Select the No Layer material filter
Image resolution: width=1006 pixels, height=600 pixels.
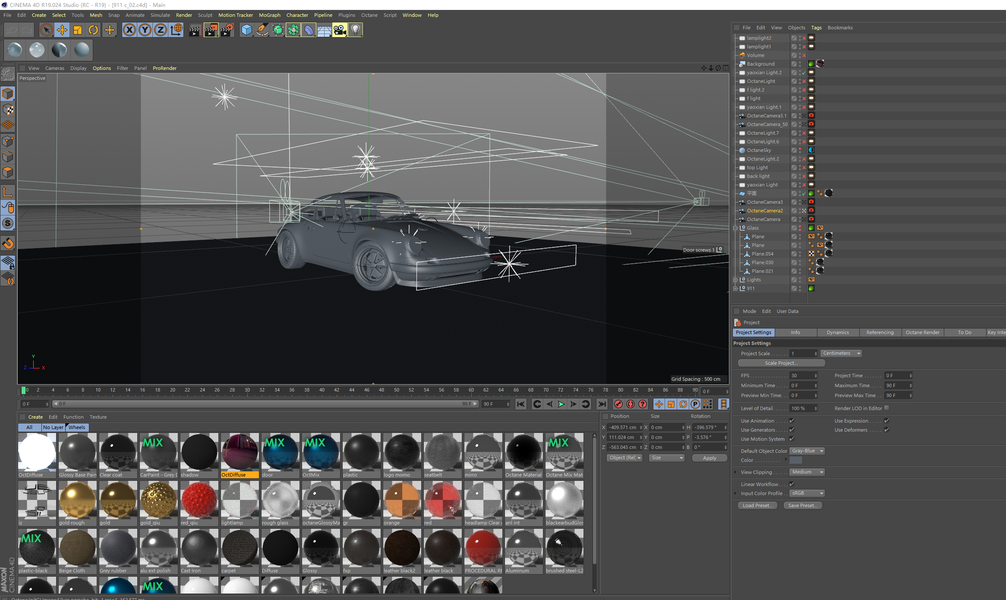click(x=53, y=427)
